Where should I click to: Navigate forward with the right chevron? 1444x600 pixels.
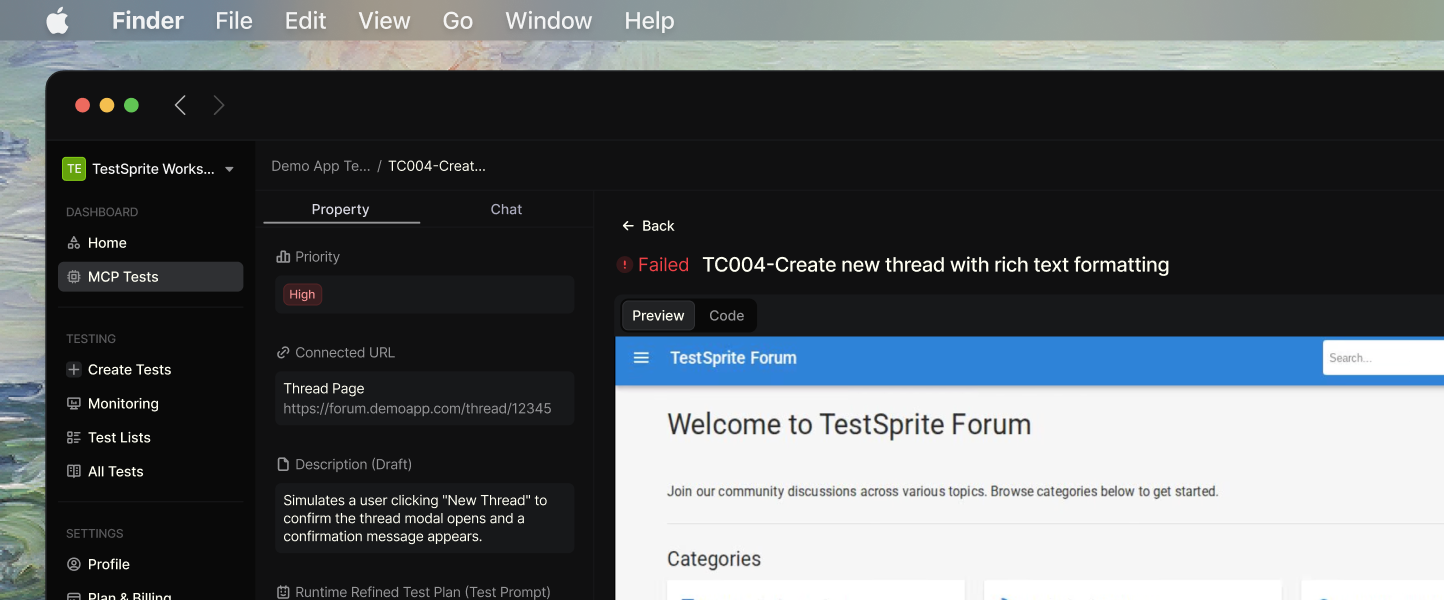click(x=219, y=105)
